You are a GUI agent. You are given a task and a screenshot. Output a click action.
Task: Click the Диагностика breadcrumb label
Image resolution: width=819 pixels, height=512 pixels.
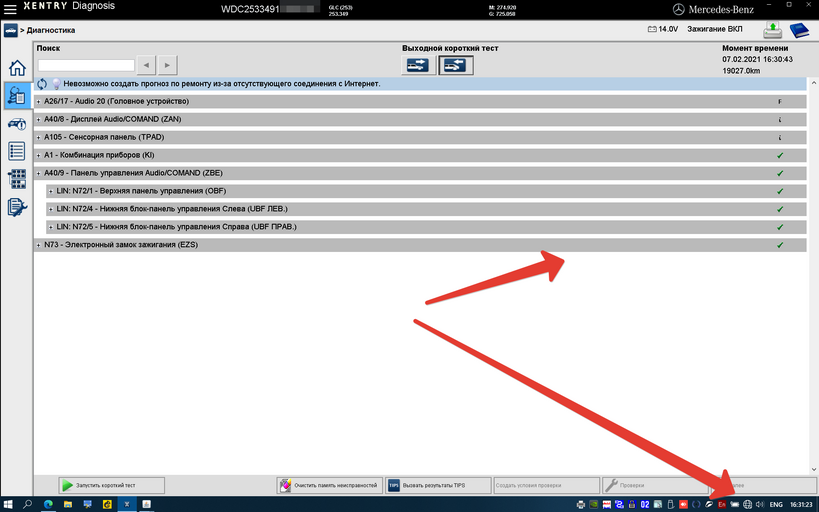coord(51,30)
